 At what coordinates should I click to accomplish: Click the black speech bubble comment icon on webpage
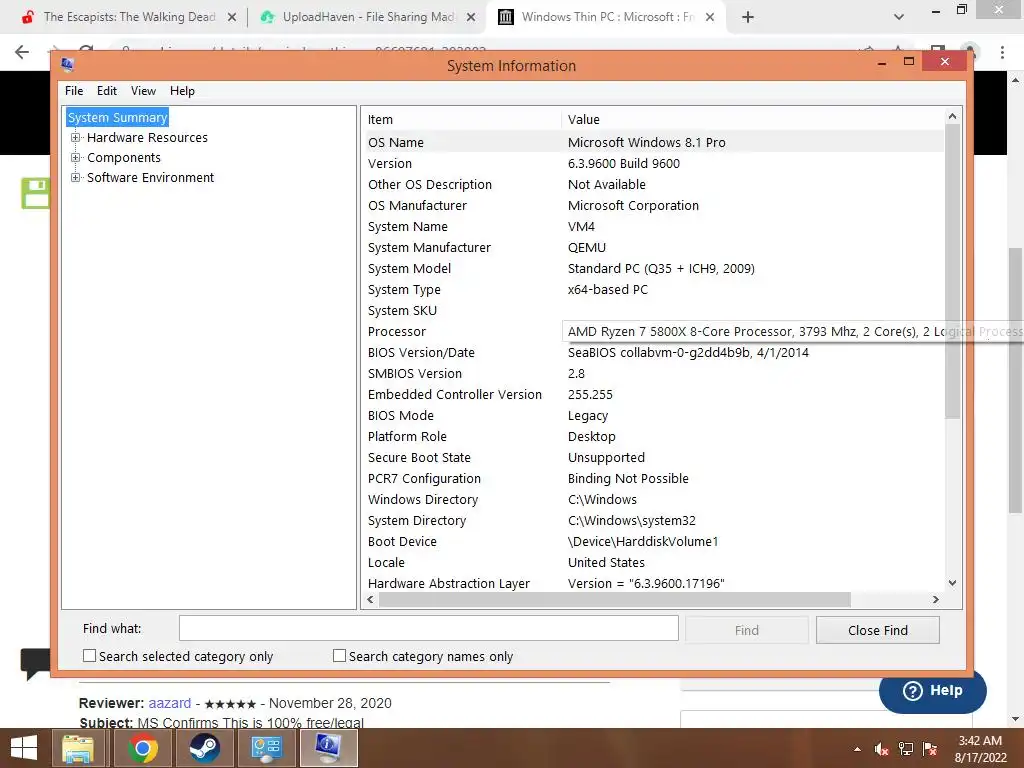tap(35, 664)
